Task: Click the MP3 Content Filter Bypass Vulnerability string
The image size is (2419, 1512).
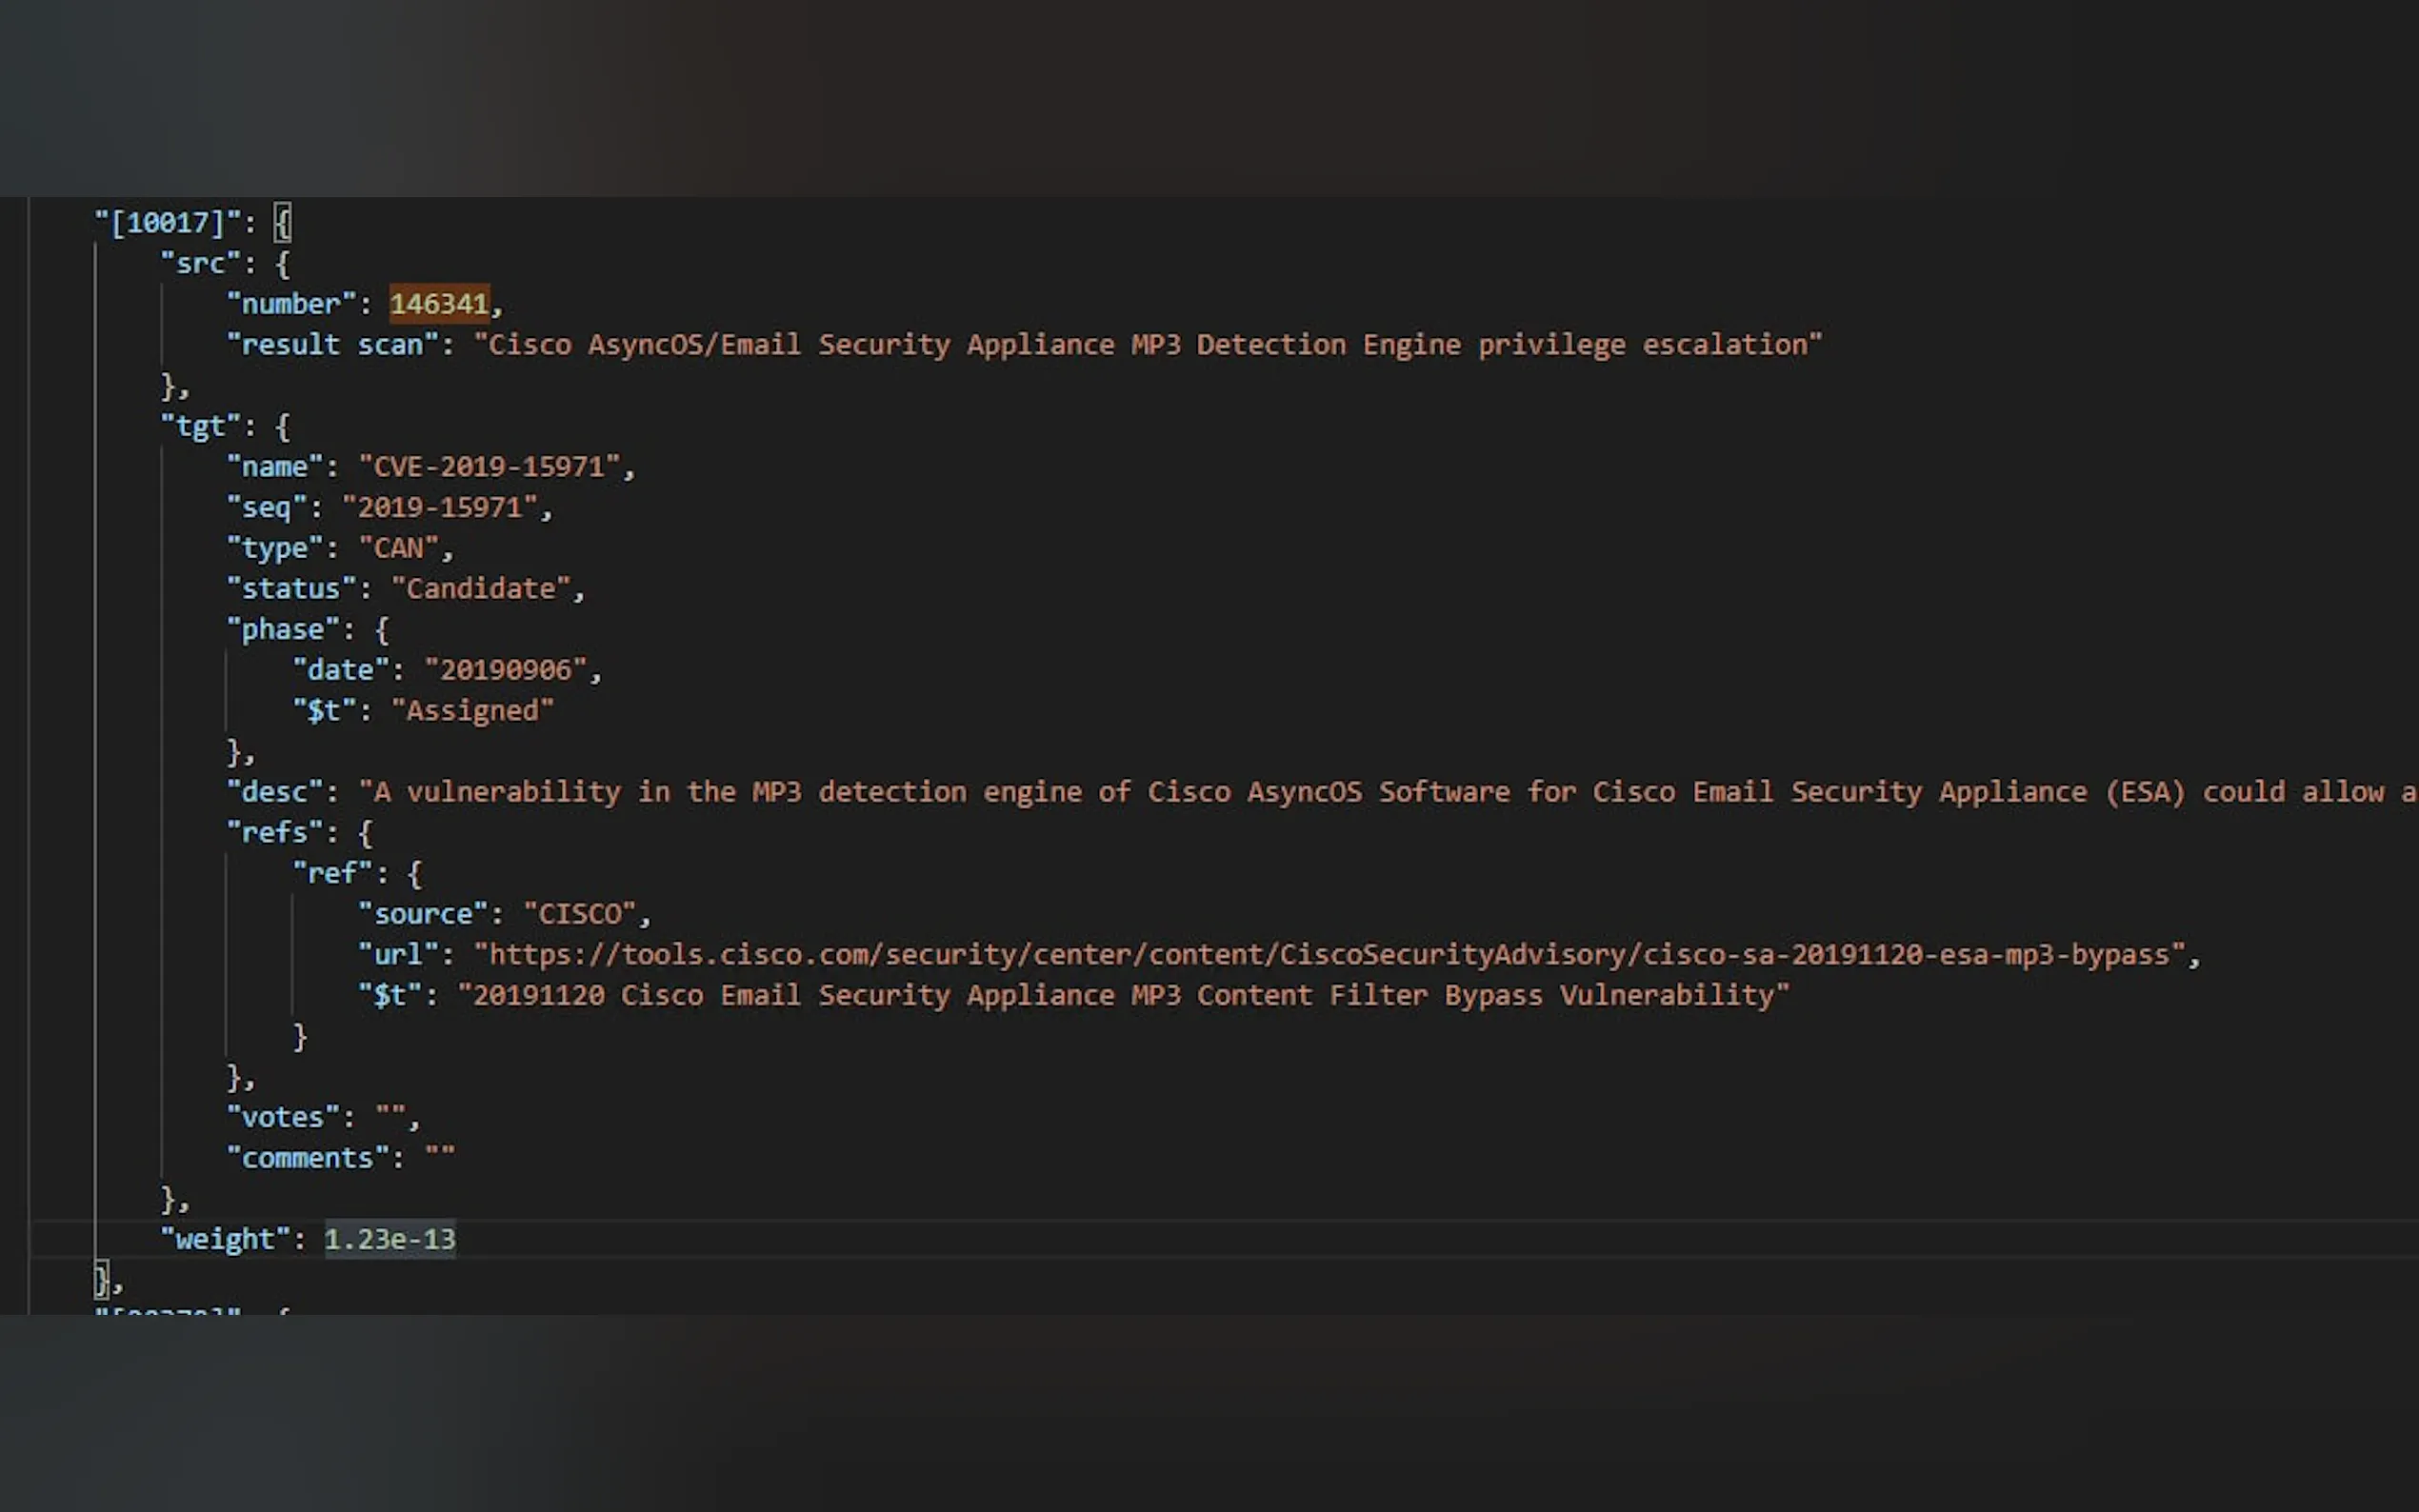Action: [x=1122, y=995]
